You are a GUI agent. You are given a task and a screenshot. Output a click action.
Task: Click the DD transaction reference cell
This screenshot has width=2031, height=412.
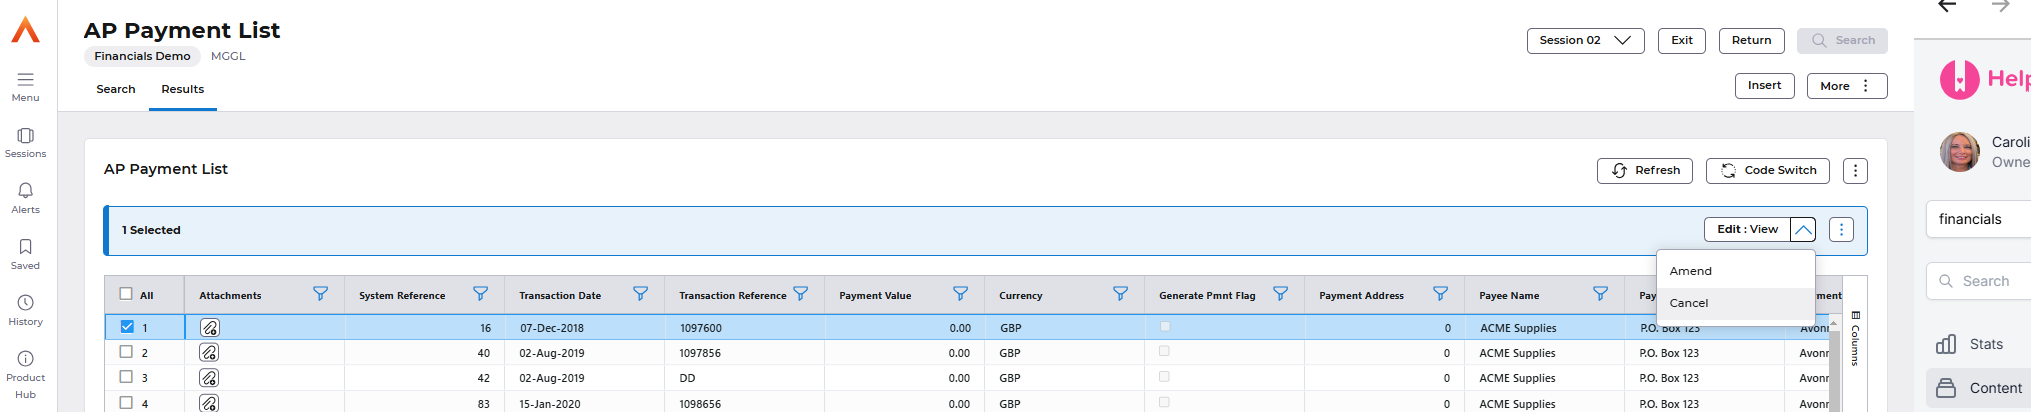click(x=744, y=379)
